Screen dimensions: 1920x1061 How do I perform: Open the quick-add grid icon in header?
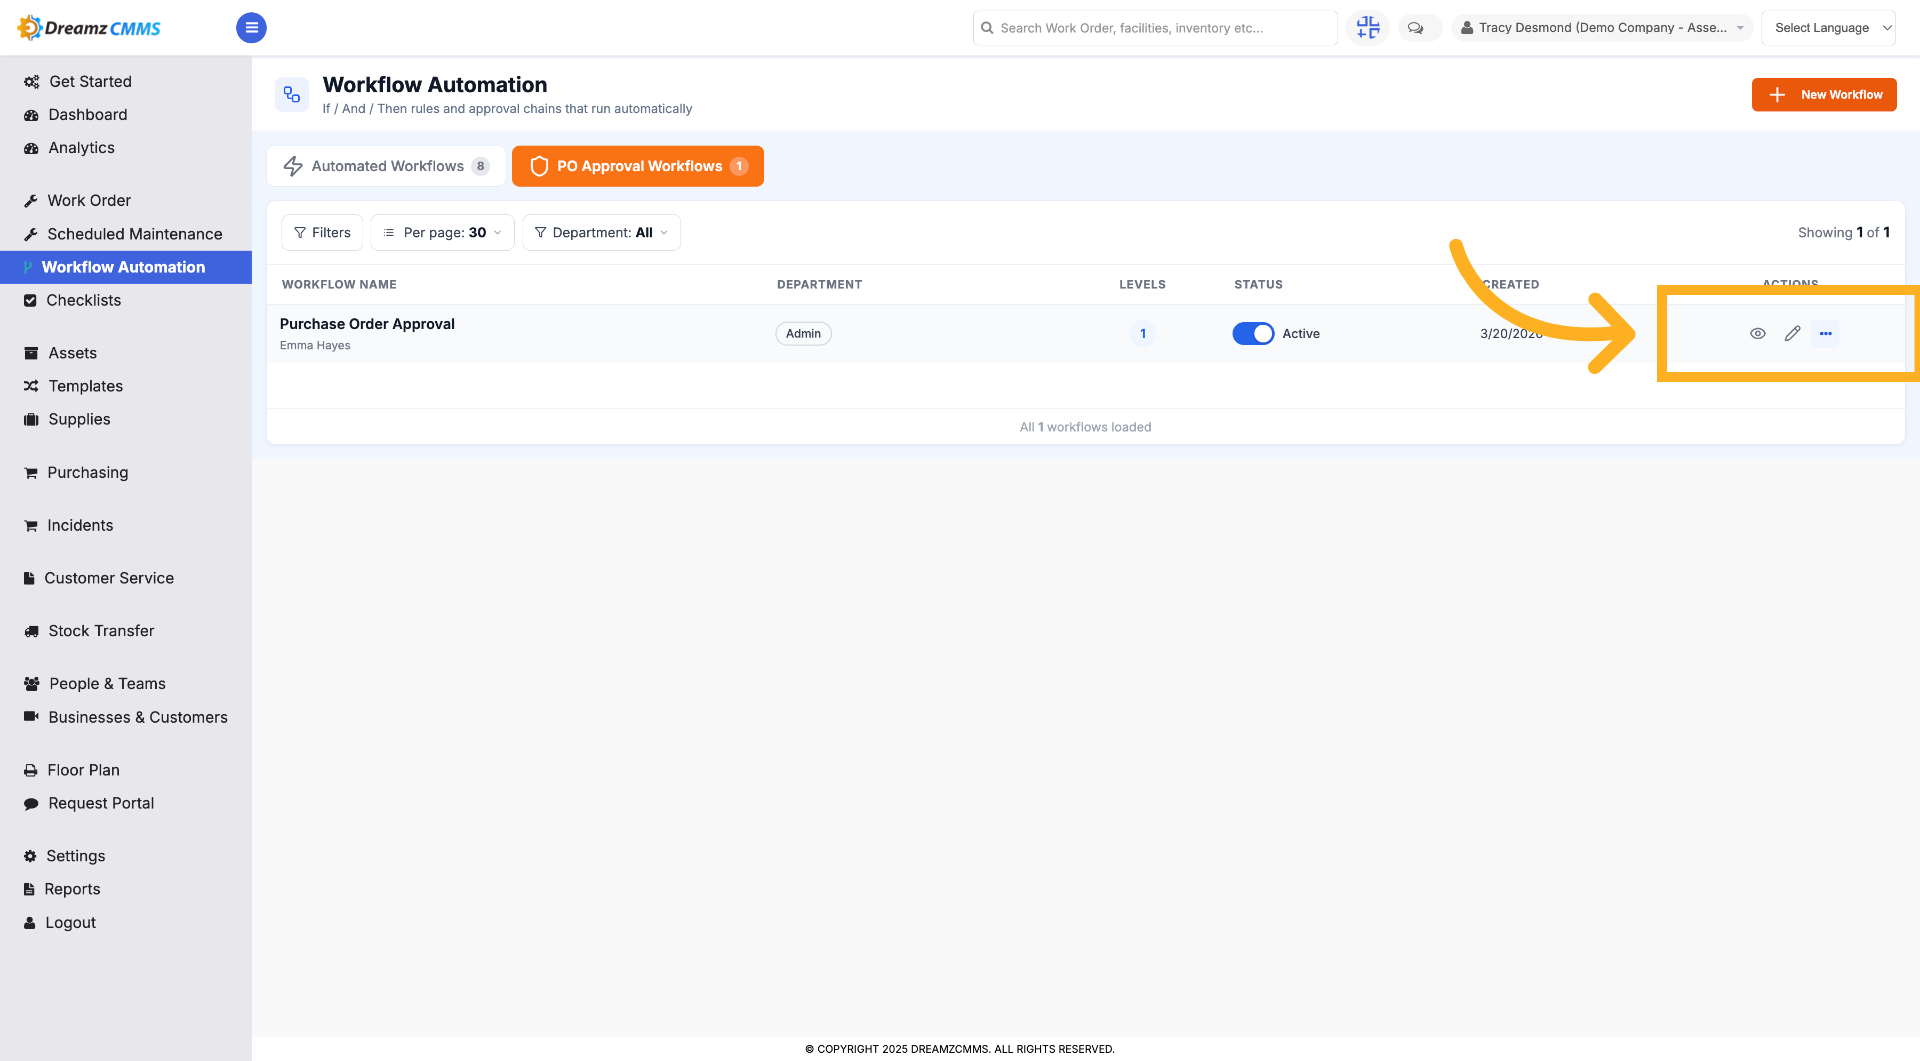coord(1368,28)
